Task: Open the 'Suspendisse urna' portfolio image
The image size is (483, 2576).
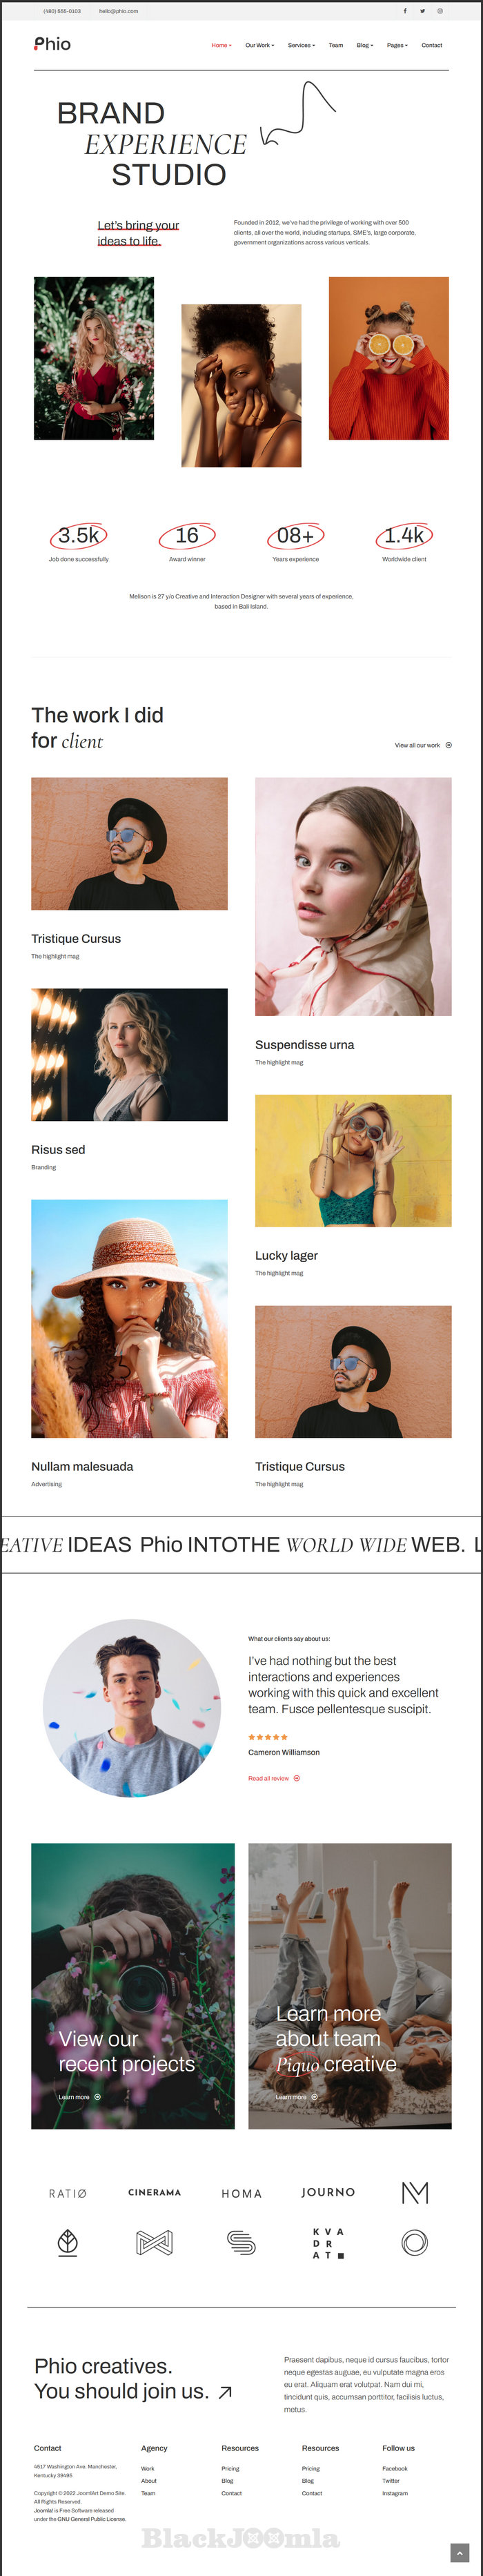Action: click(353, 897)
